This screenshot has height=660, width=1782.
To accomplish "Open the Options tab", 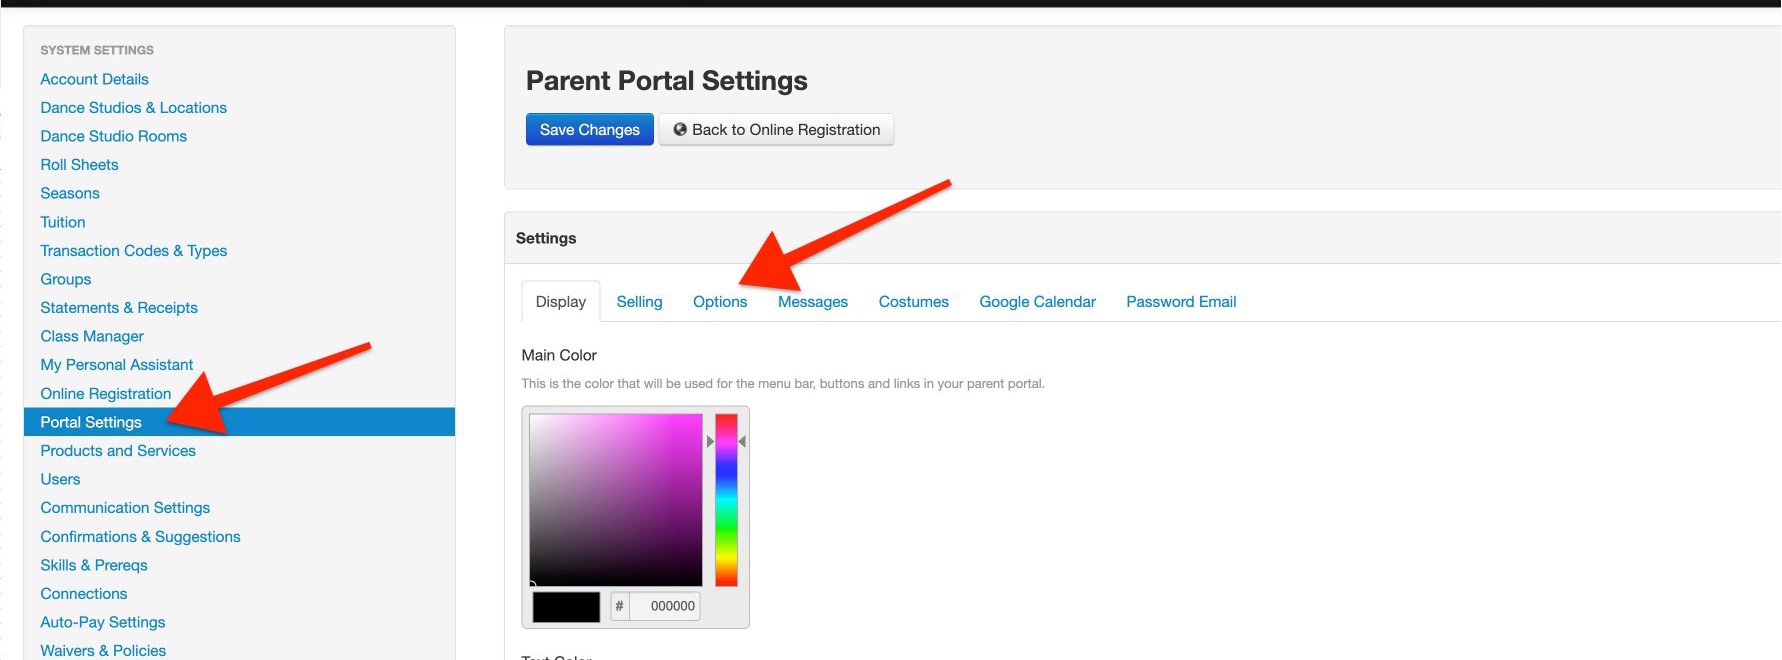I will (719, 302).
